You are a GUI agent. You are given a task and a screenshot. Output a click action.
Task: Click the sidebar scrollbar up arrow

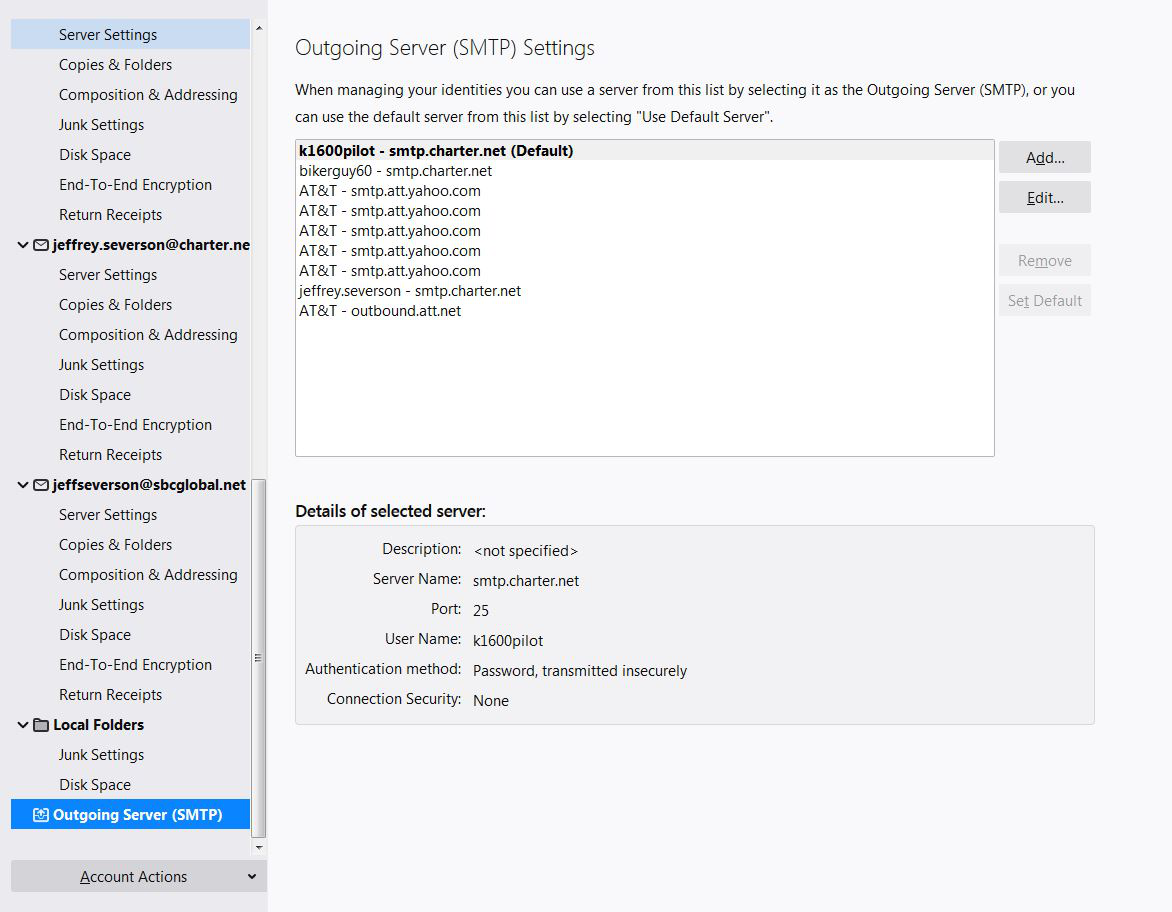point(259,28)
